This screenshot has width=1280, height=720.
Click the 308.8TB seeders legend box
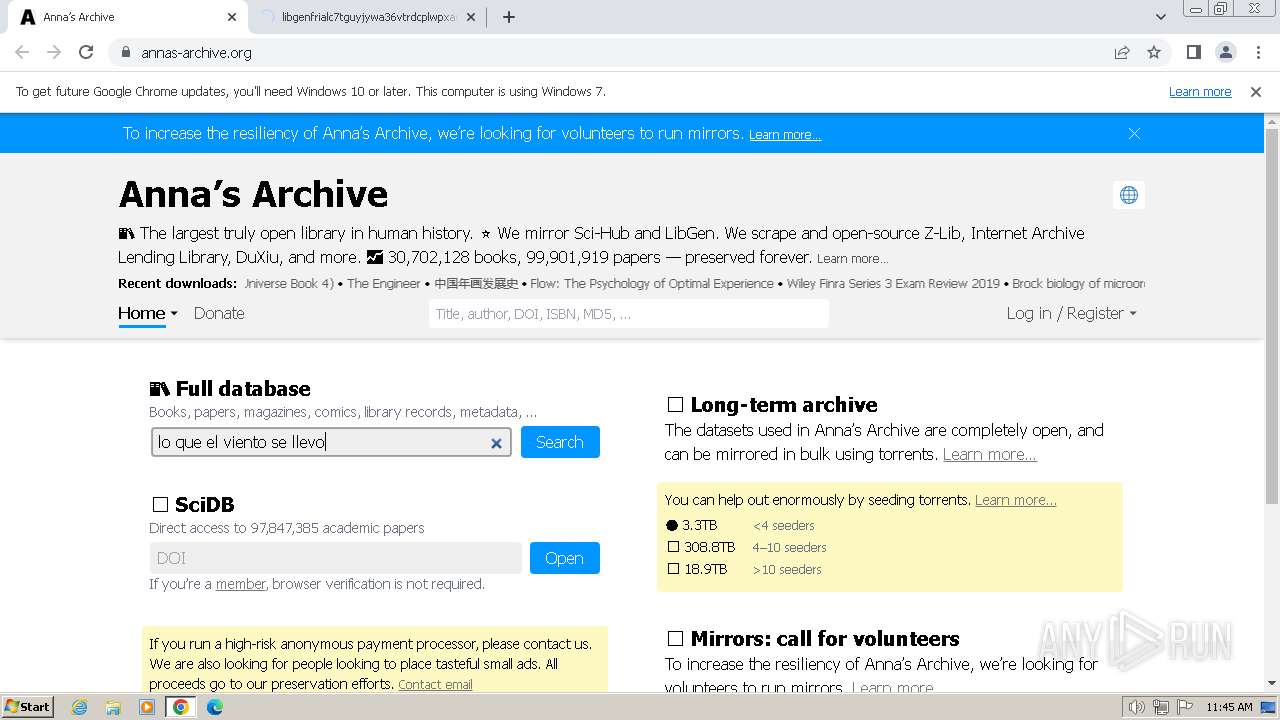[x=673, y=547]
